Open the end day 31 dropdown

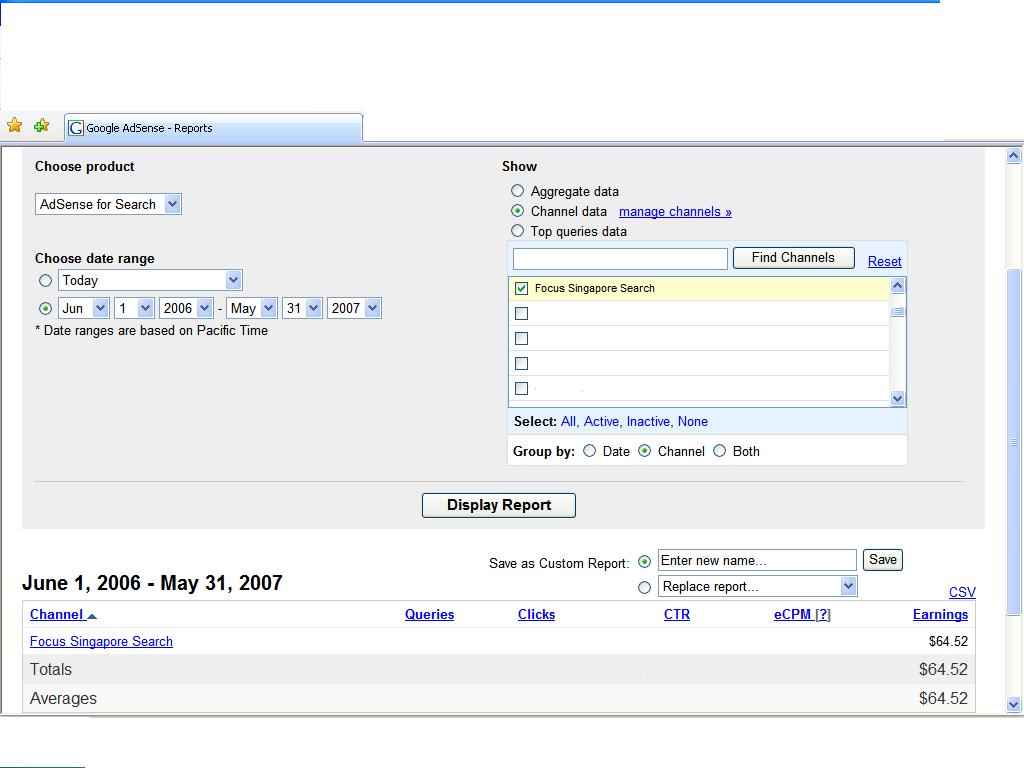point(302,308)
